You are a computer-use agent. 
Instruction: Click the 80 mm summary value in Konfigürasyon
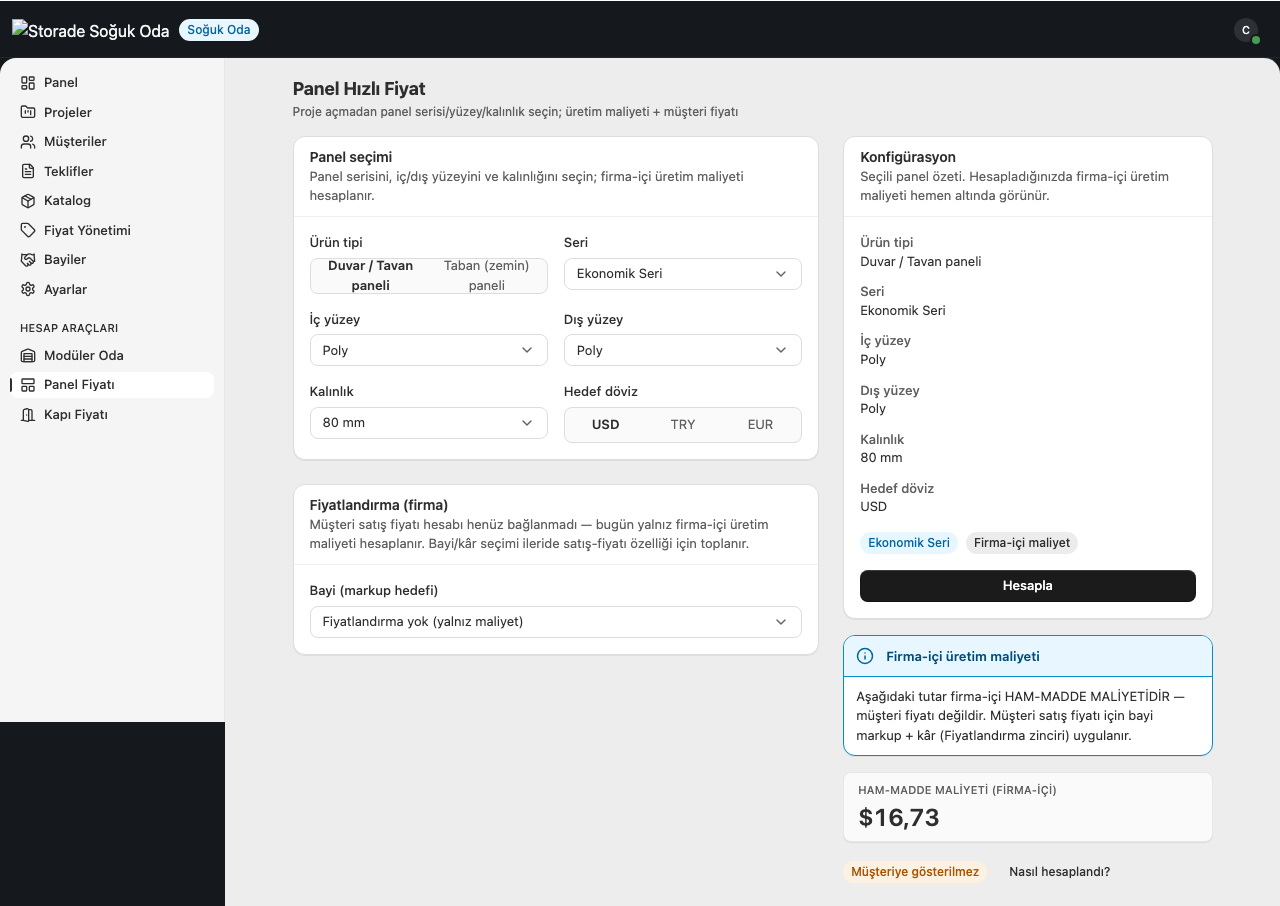point(881,458)
